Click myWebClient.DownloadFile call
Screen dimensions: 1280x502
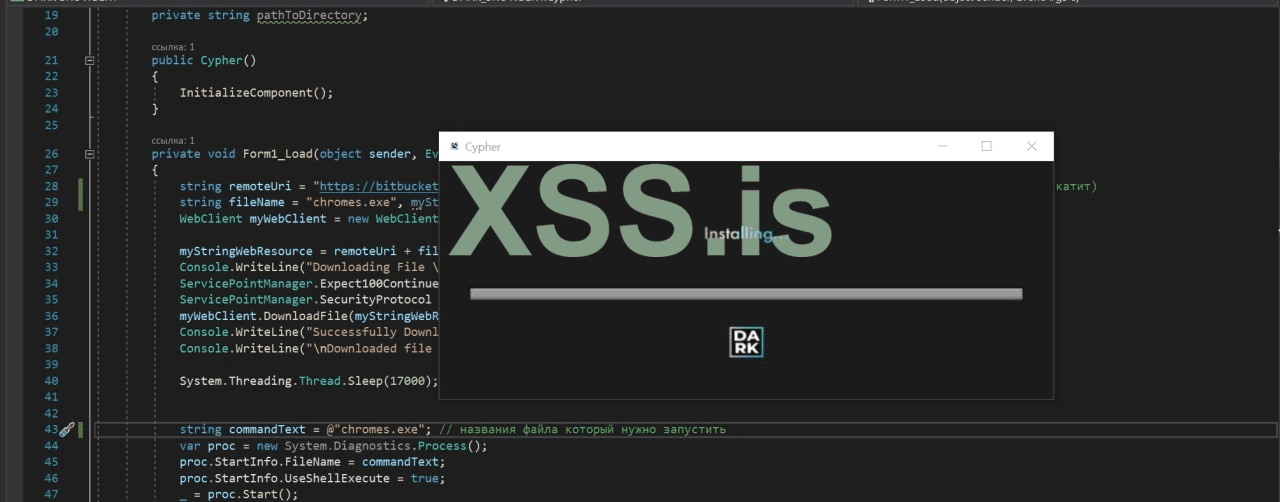pos(263,316)
